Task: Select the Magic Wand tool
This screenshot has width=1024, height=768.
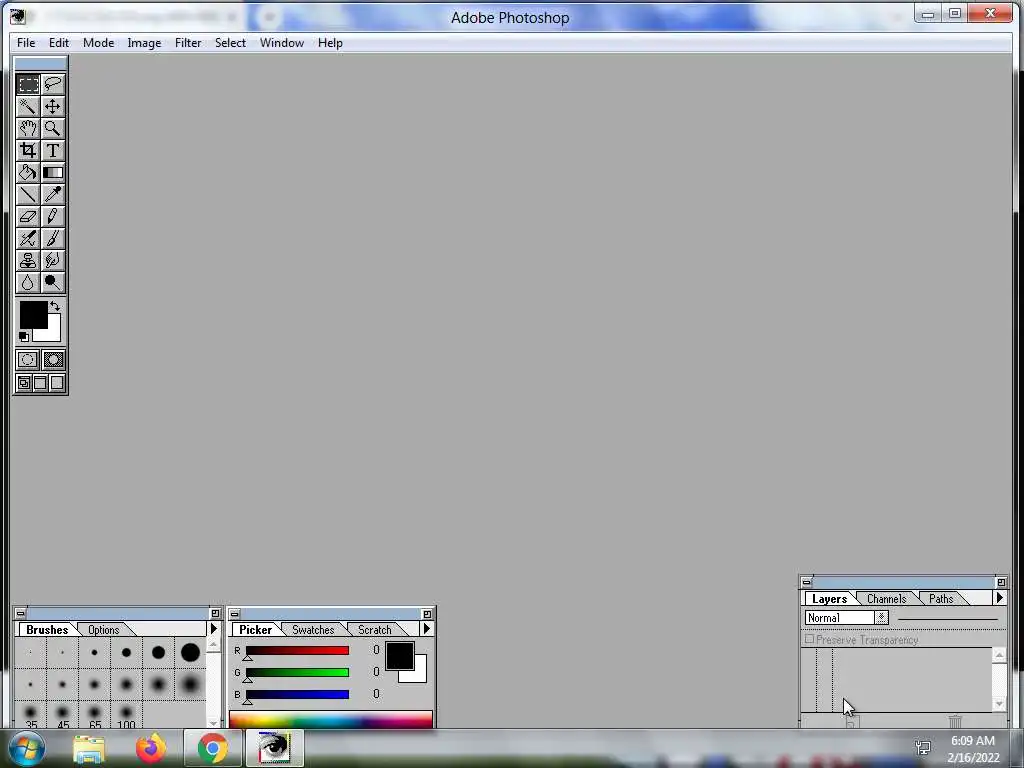Action: (28, 106)
